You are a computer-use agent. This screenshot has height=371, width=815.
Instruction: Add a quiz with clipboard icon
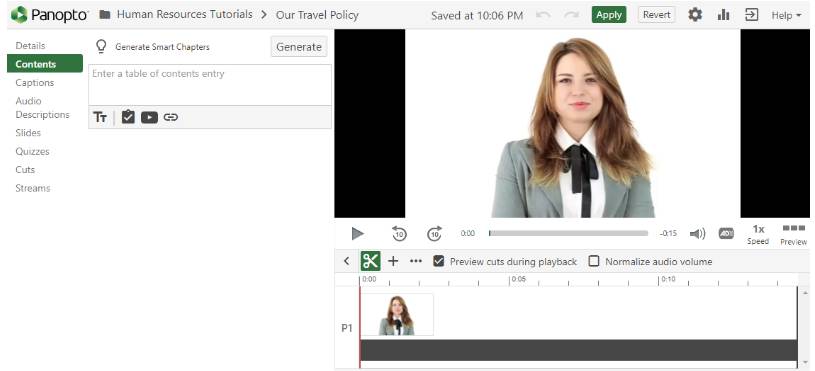click(x=128, y=117)
